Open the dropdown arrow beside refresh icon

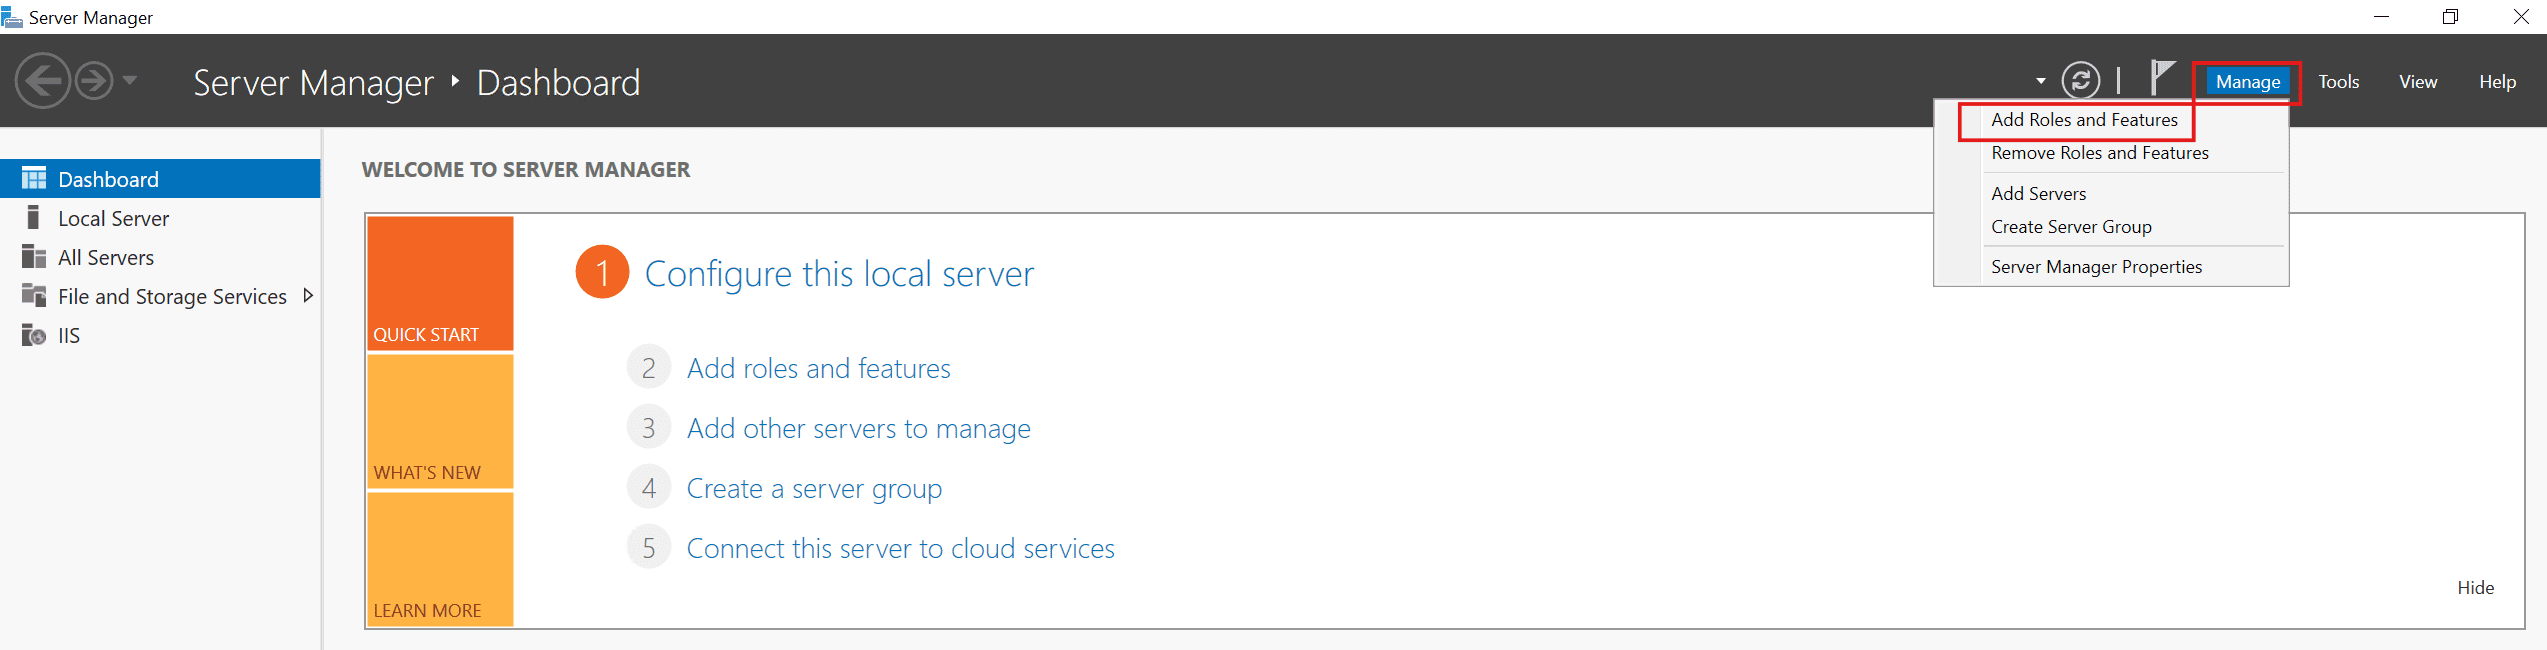point(2040,81)
